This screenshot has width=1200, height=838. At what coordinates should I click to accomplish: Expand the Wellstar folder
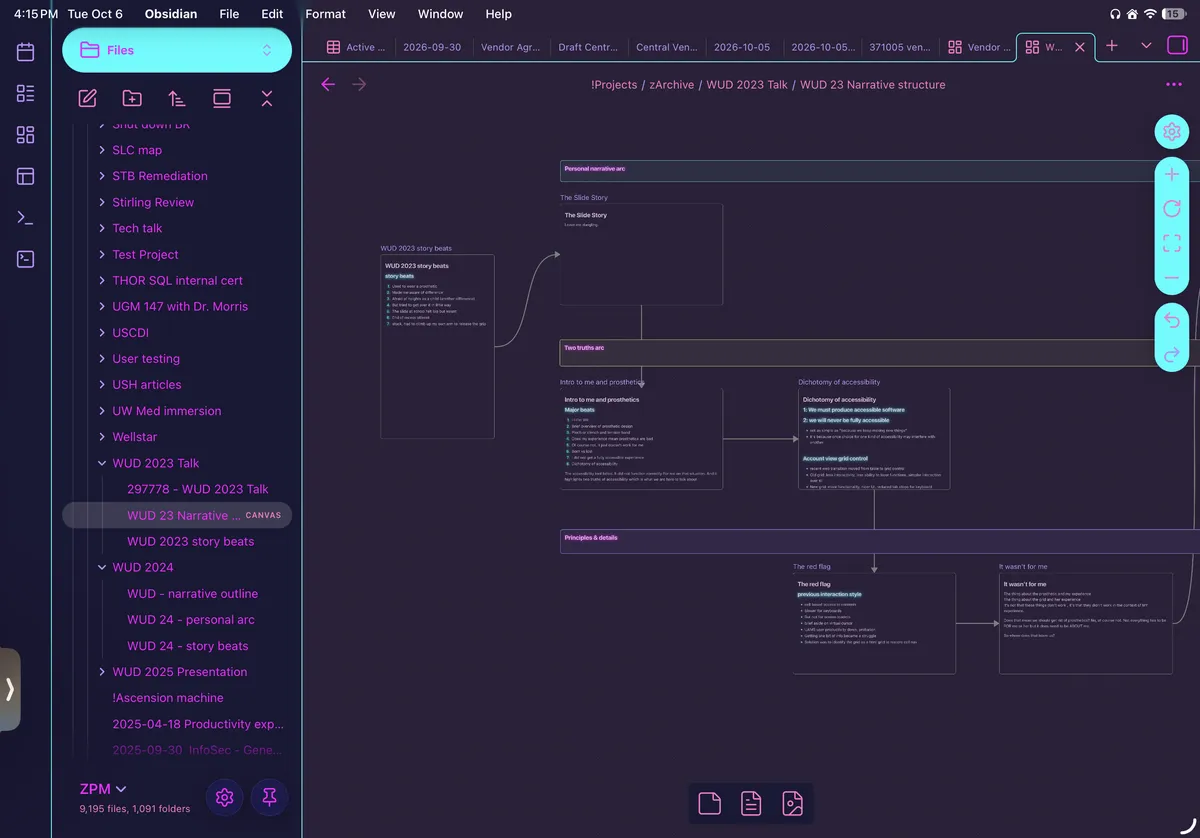[x=102, y=437]
